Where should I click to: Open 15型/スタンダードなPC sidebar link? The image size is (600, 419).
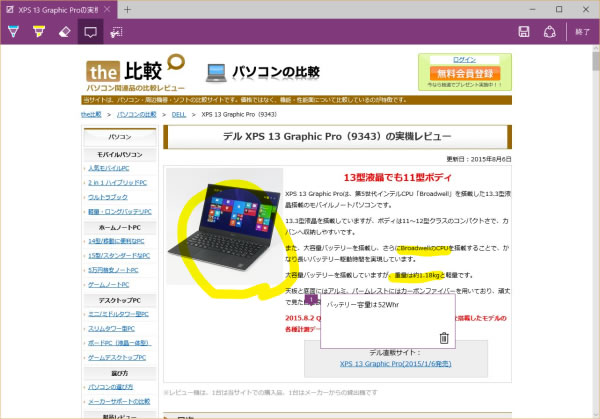tap(119, 256)
